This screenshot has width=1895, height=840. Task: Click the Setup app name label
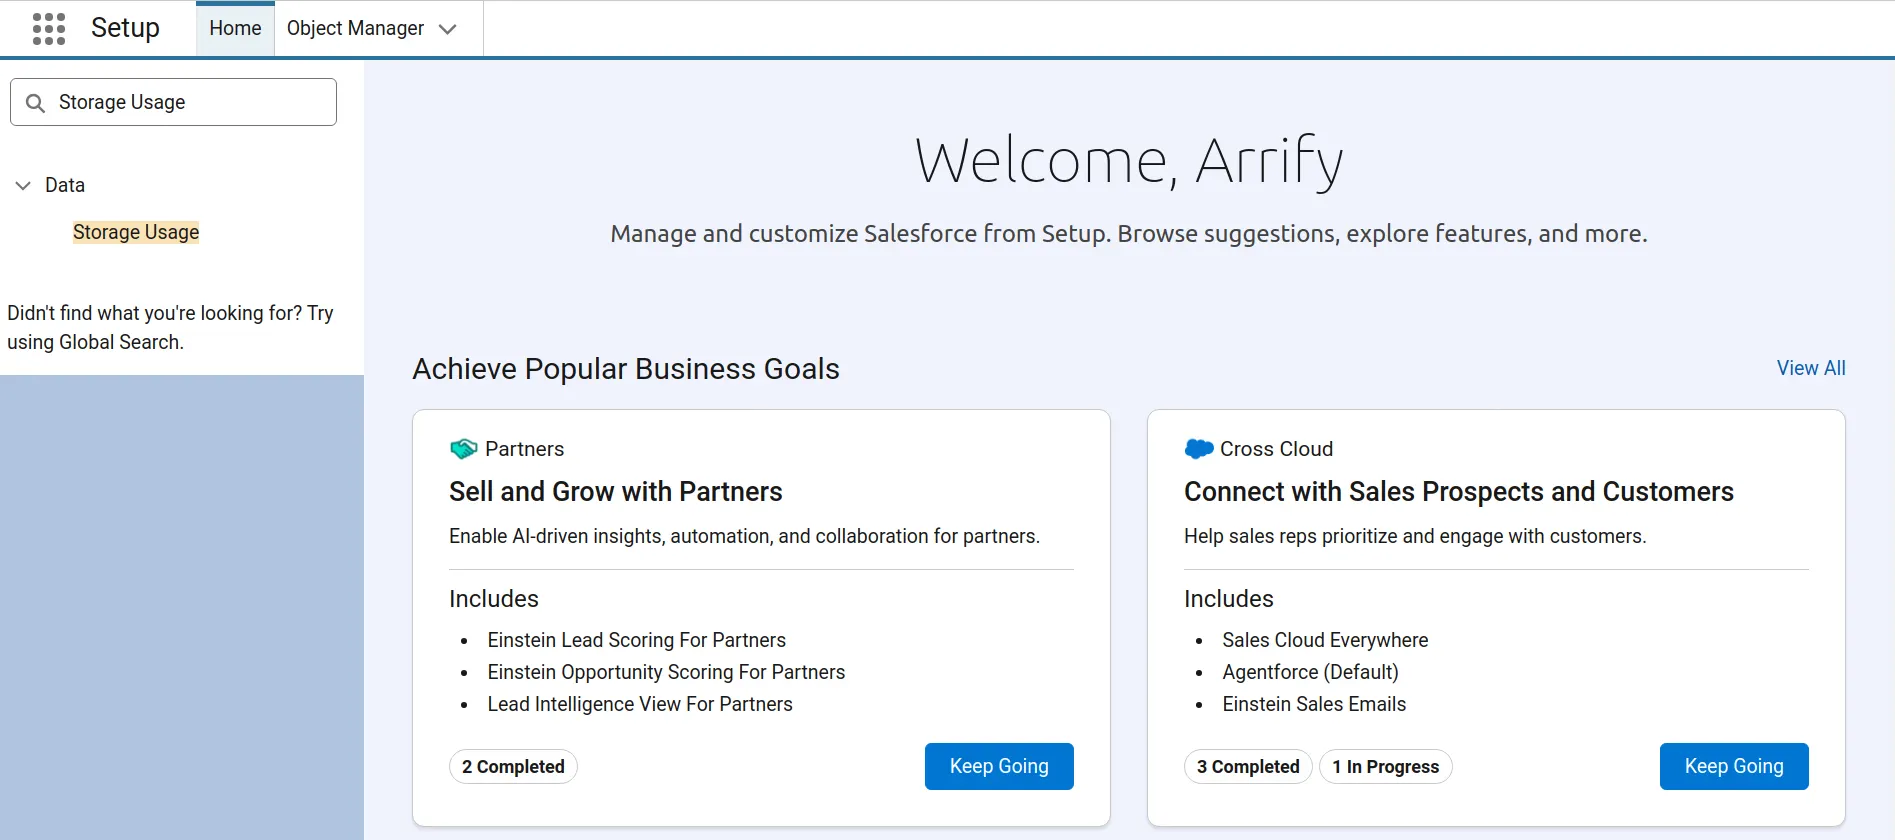tap(125, 28)
